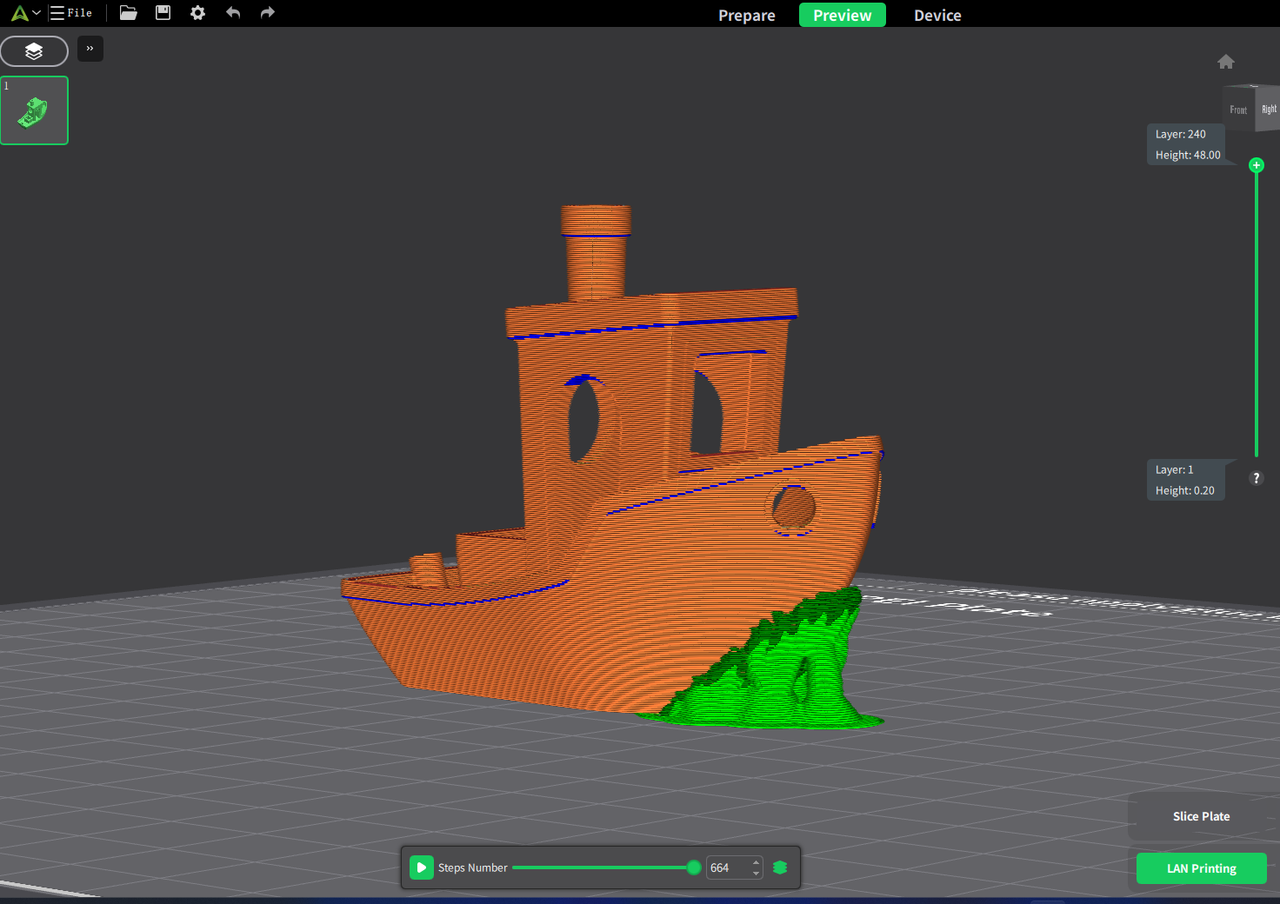
Task: Select plate 1 thumbnail
Action: (x=34, y=110)
